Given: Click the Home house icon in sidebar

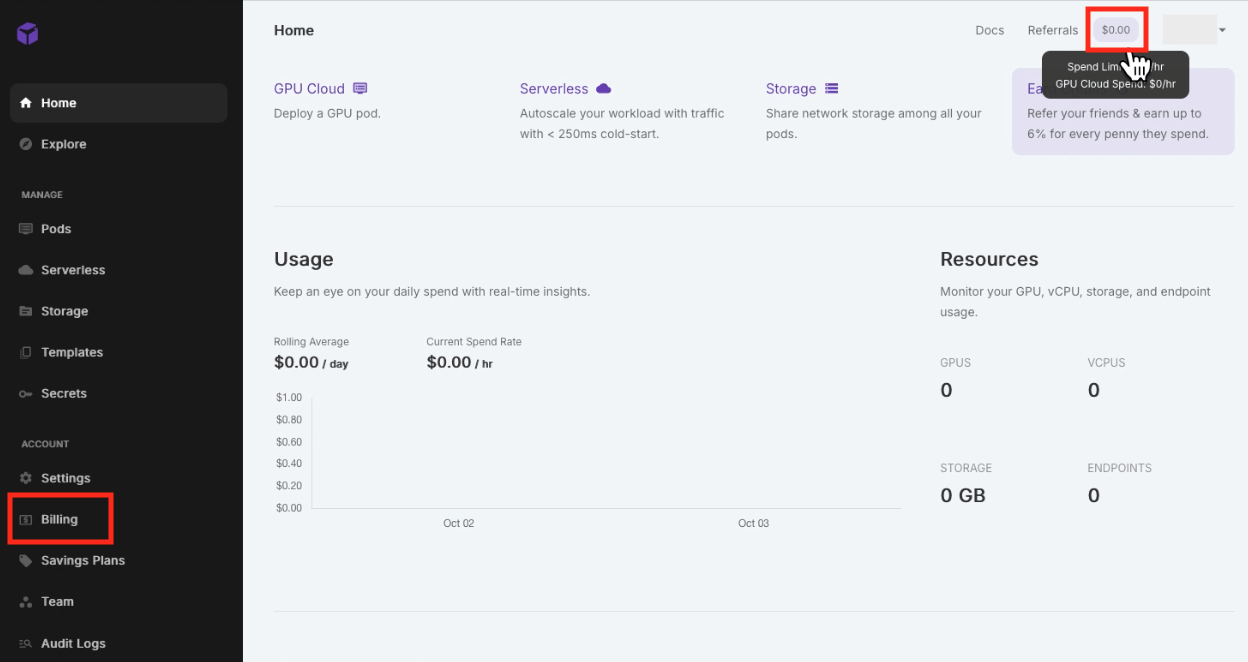Looking at the screenshot, I should [x=26, y=103].
